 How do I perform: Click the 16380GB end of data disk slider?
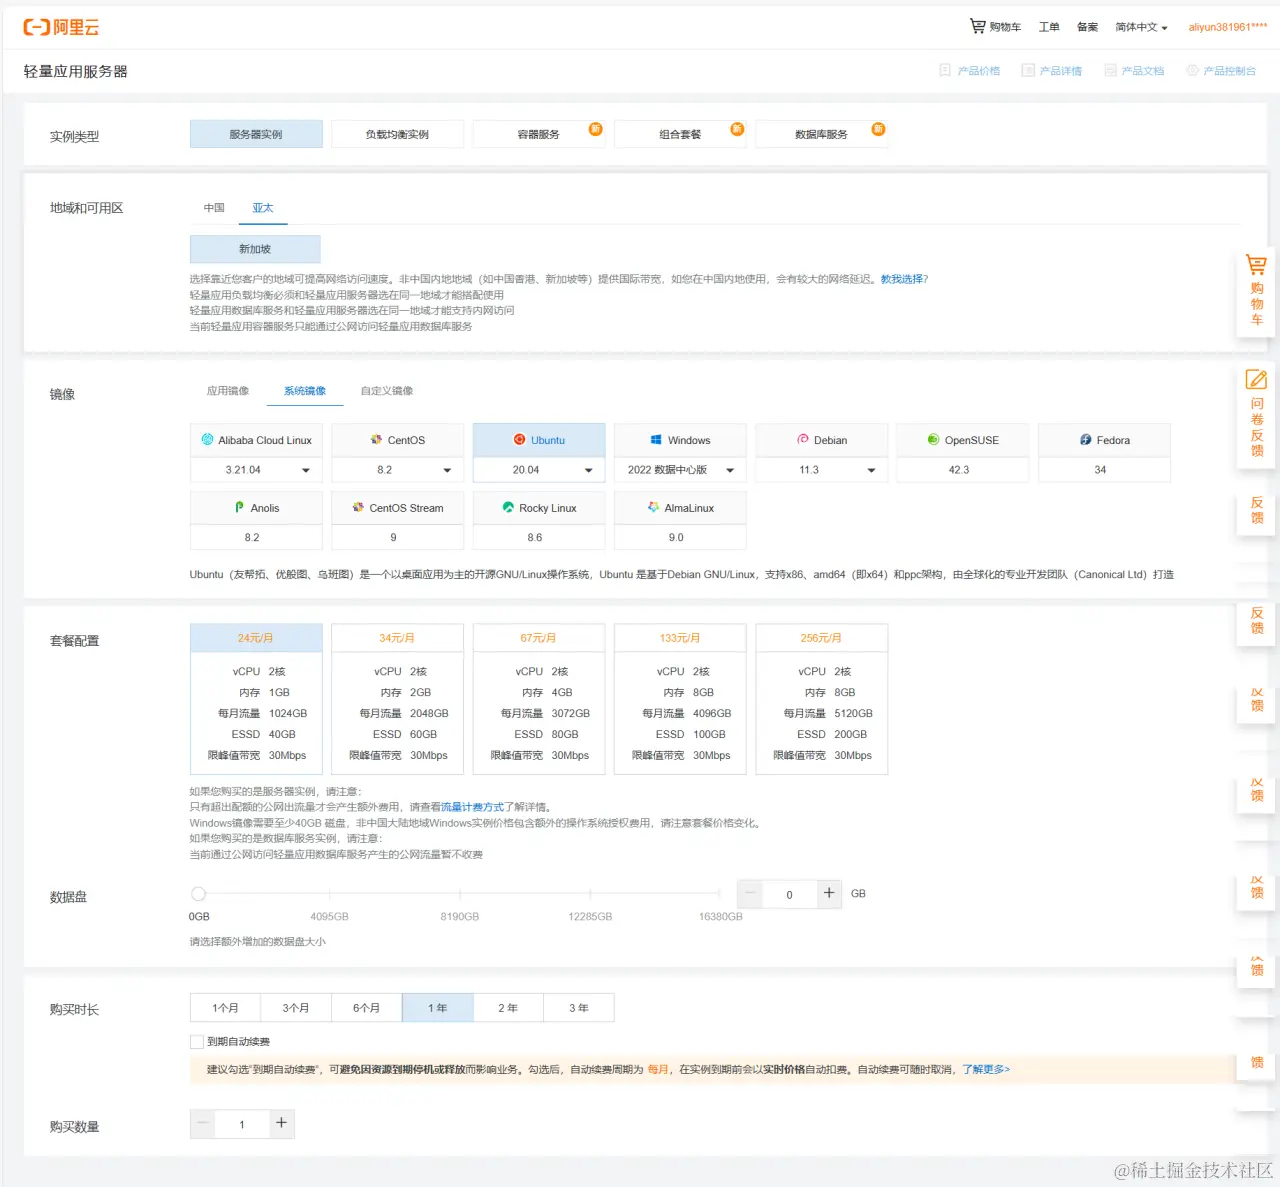(719, 893)
